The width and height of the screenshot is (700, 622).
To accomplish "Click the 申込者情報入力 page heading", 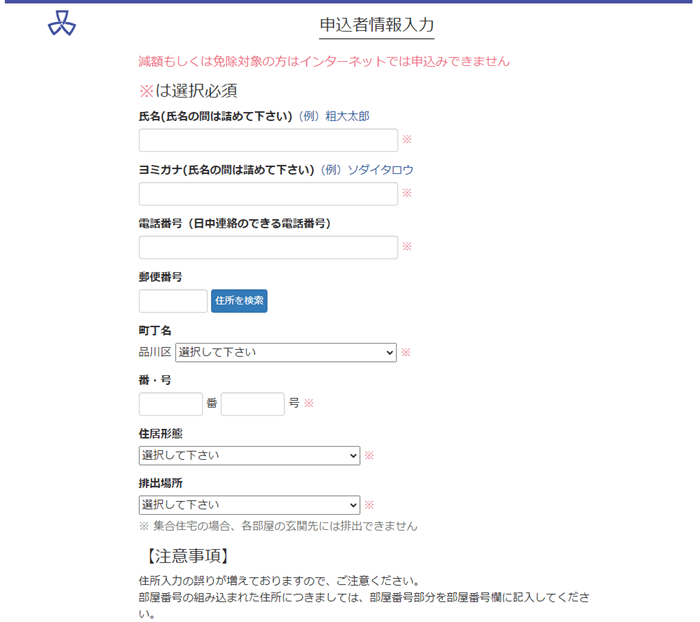I will 377,25.
